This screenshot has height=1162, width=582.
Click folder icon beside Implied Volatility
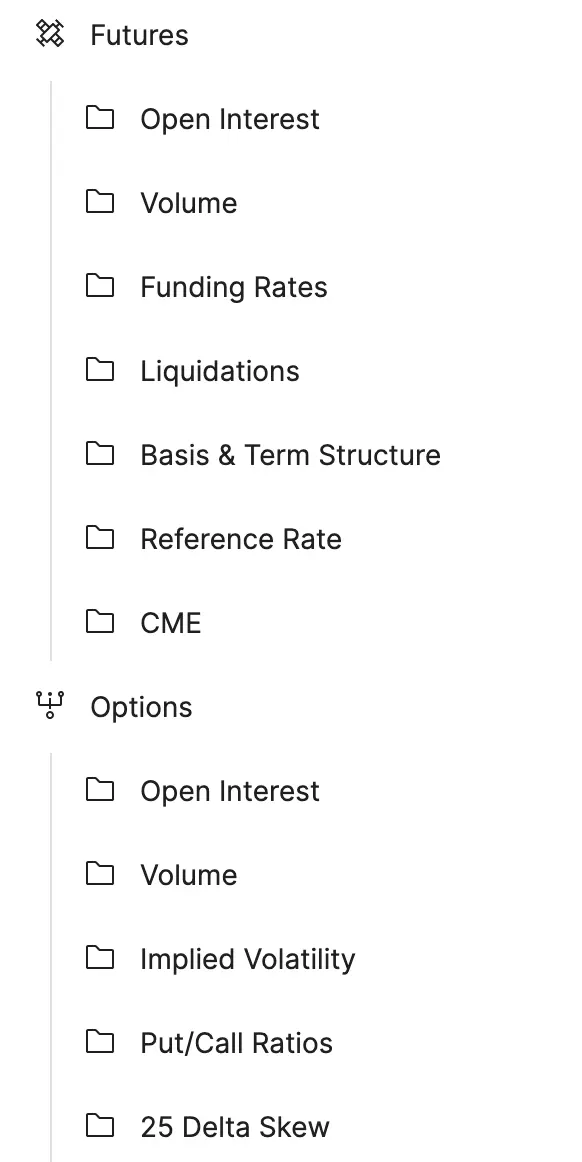click(100, 958)
